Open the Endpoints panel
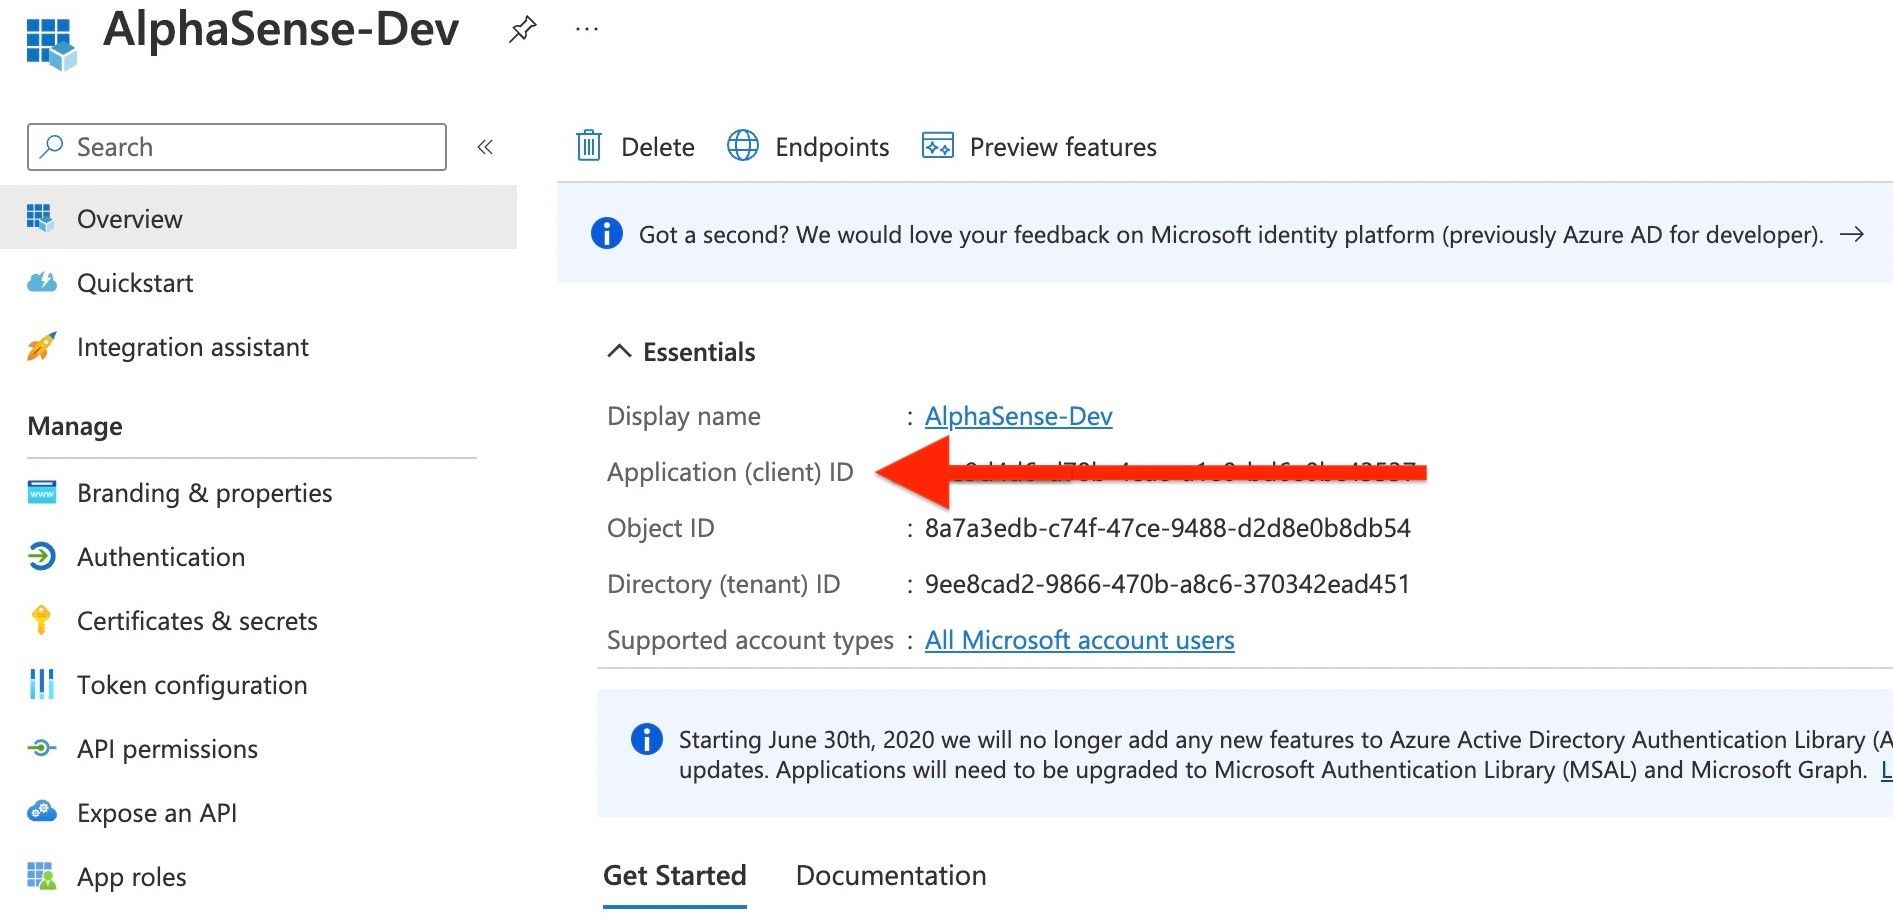Viewport: 1893px width, 922px height. coord(808,147)
